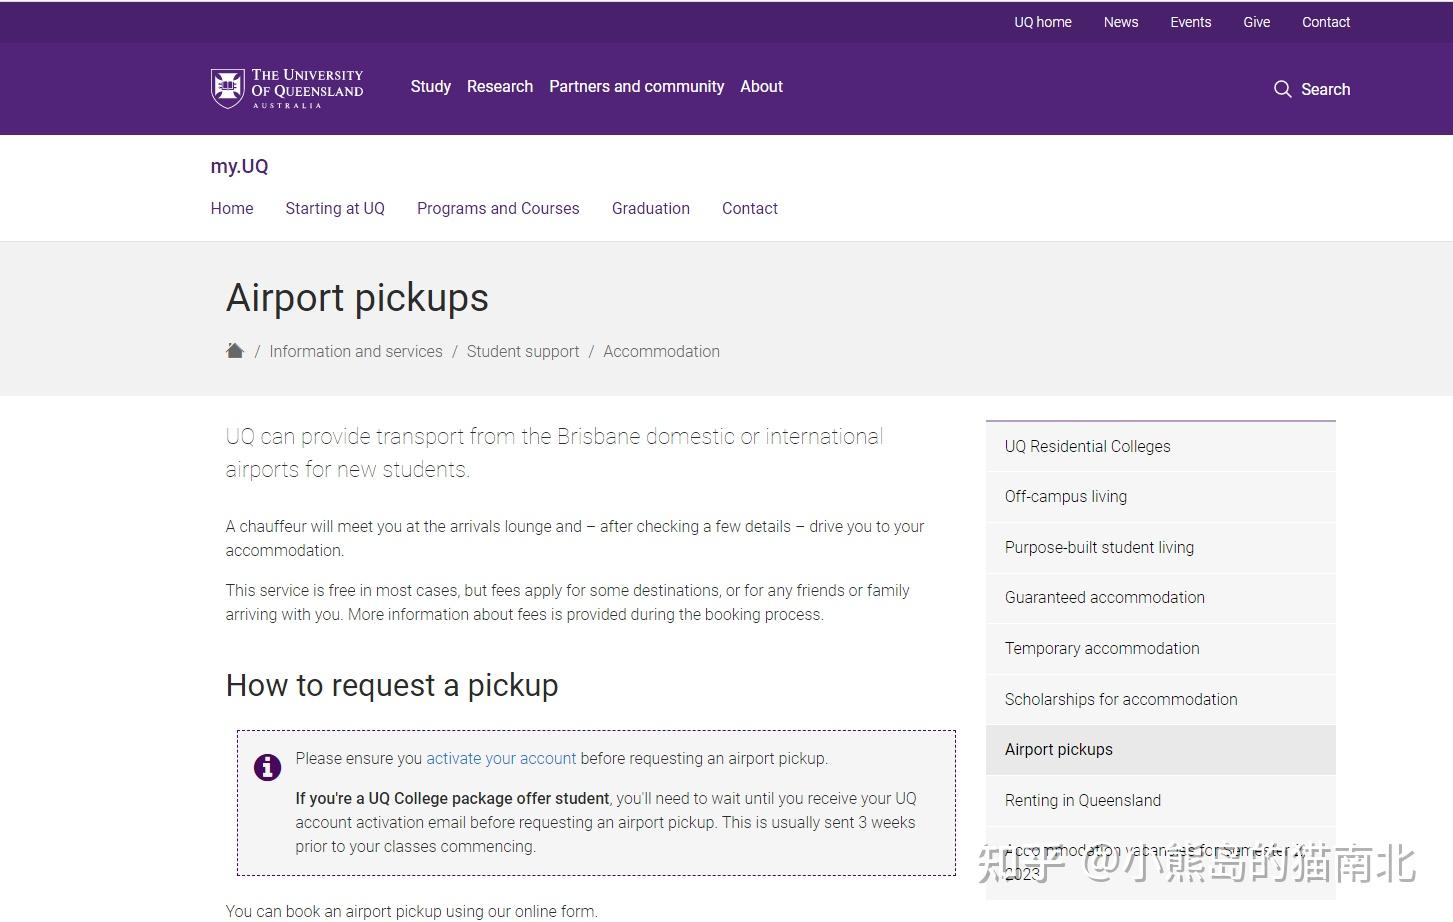Open the Graduation tab

651,208
